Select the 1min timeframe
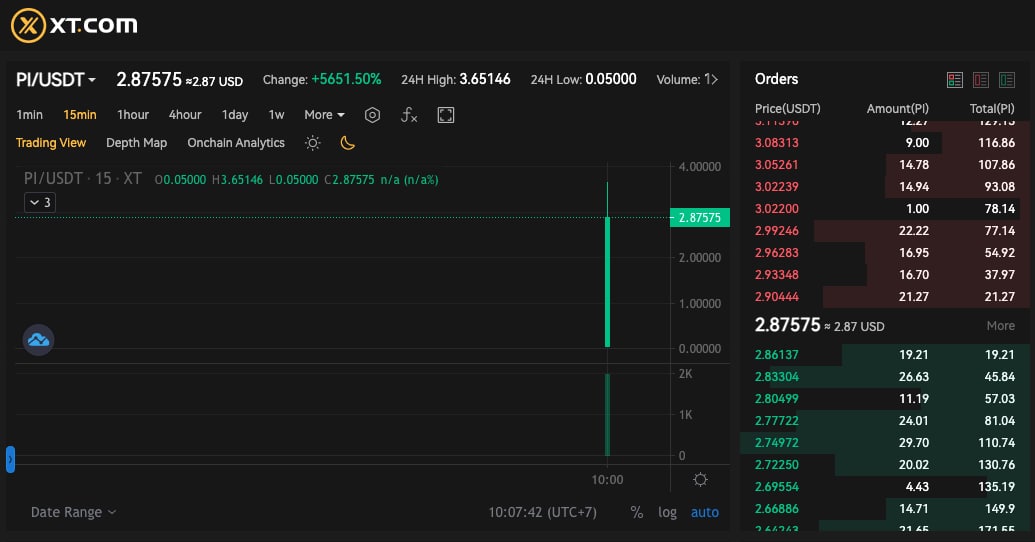Viewport: 1035px width, 542px height. pyautogui.click(x=30, y=115)
